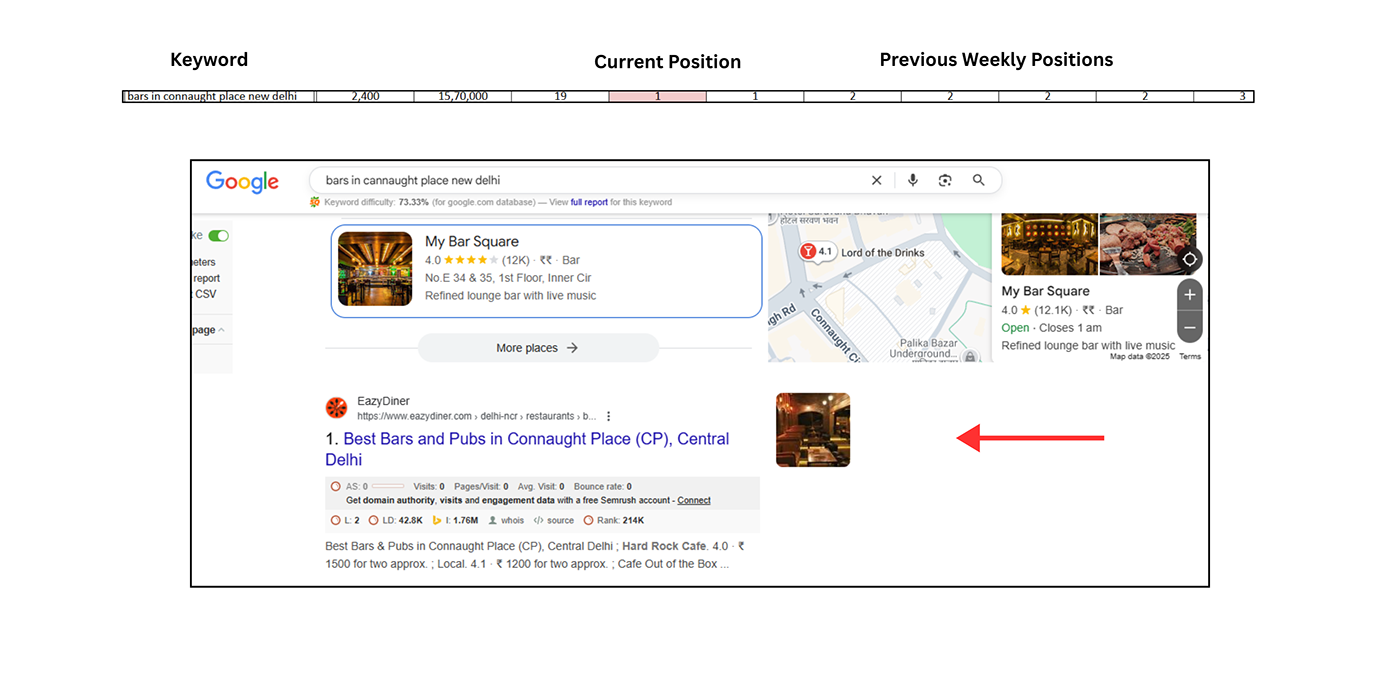Click inside the Google search text field
The height and width of the screenshot is (700, 1400).
[580, 180]
